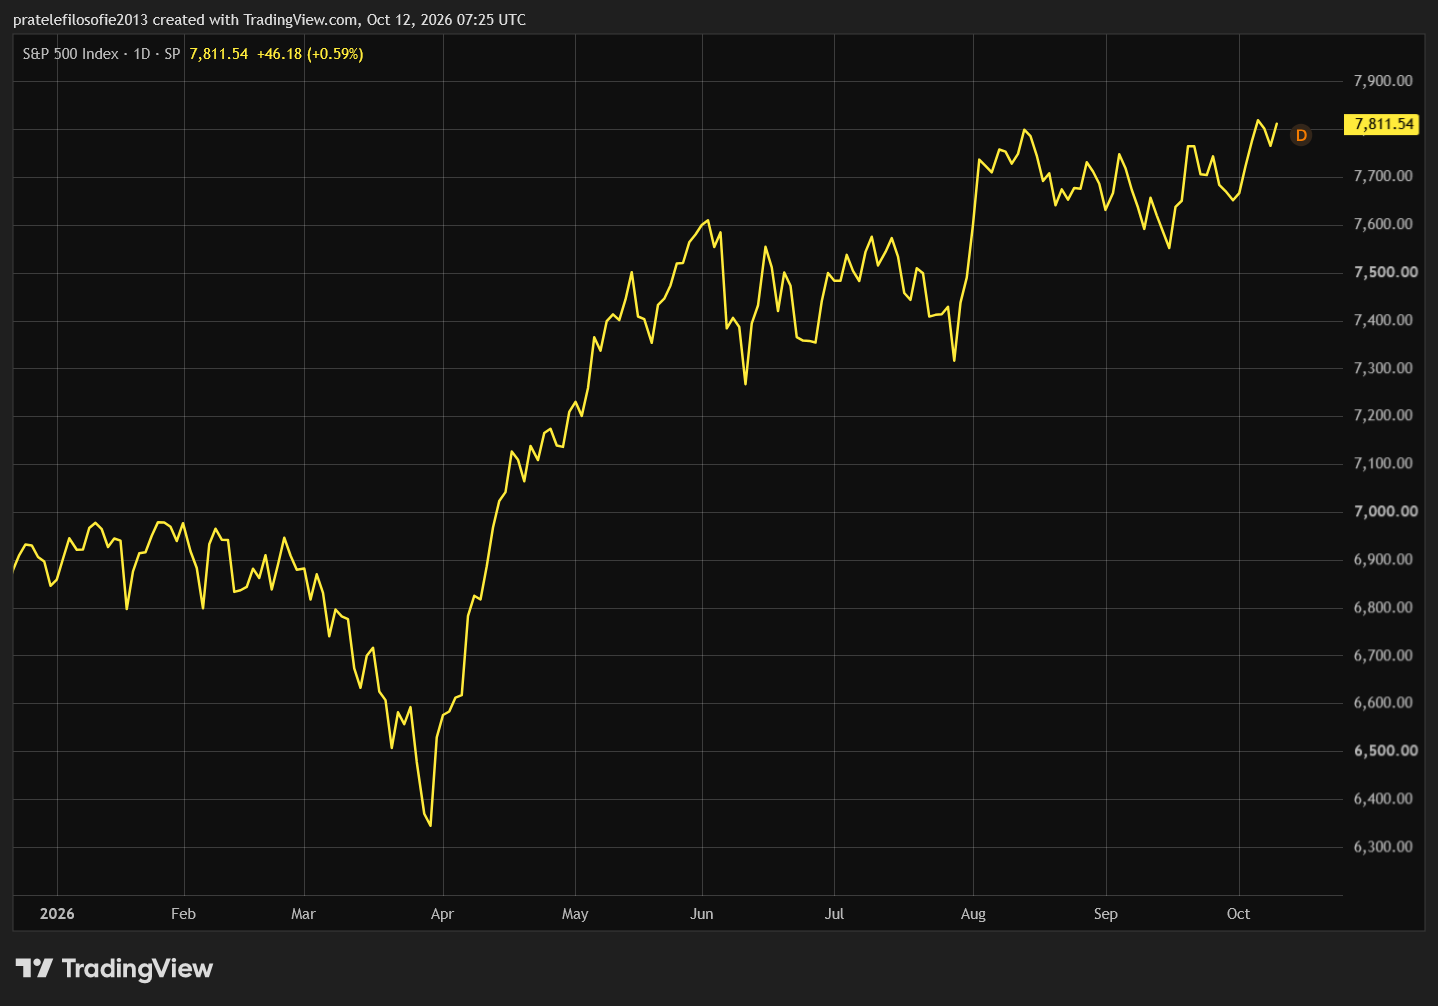This screenshot has height=1006, width=1438.
Task: Click the 7,300.00 price axis label
Action: click(1383, 368)
